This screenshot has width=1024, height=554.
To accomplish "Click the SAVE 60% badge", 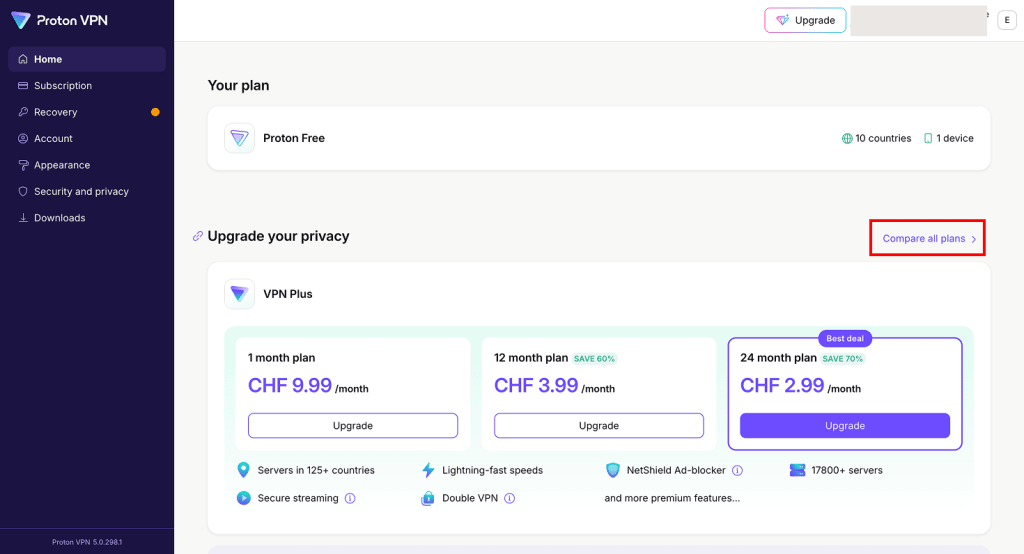I will click(x=594, y=359).
